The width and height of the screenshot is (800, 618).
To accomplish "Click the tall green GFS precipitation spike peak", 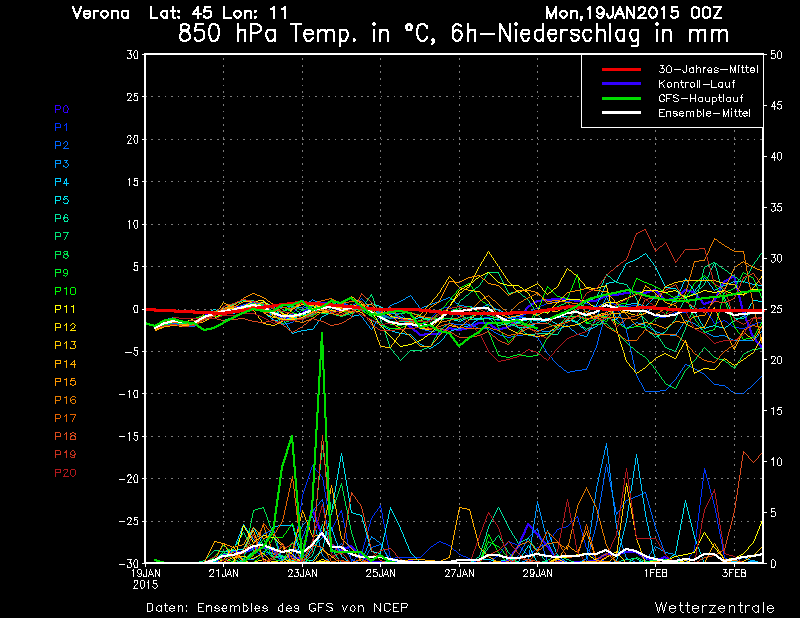I will (x=322, y=333).
